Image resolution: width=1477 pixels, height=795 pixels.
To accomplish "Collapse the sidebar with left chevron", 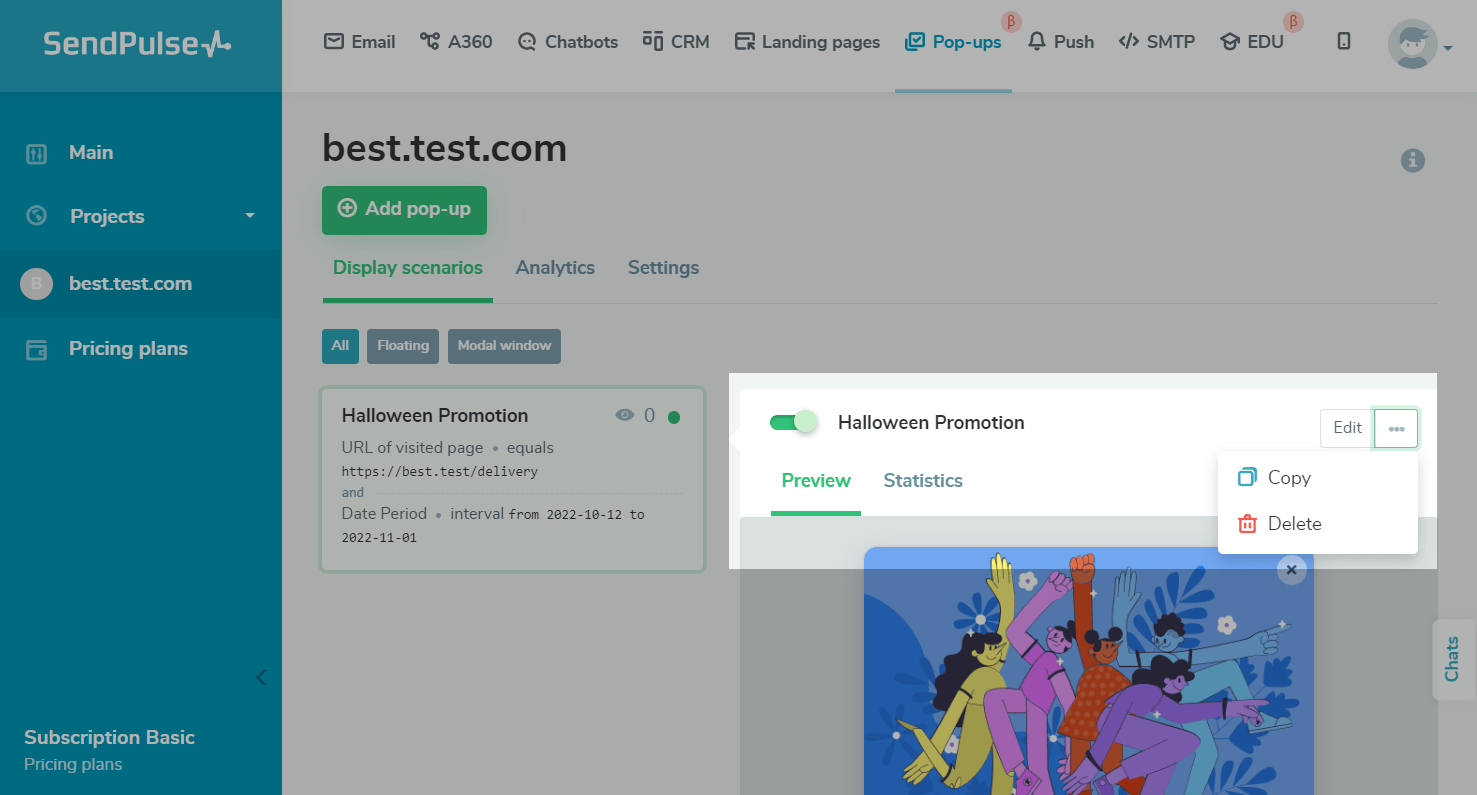I will 261,677.
